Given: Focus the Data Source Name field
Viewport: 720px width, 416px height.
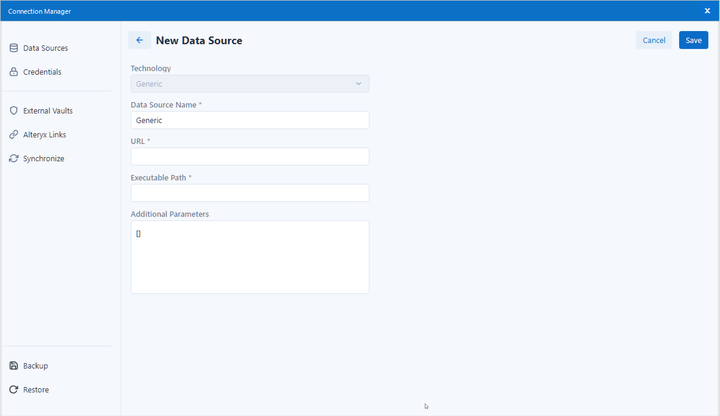Looking at the screenshot, I should [x=249, y=120].
